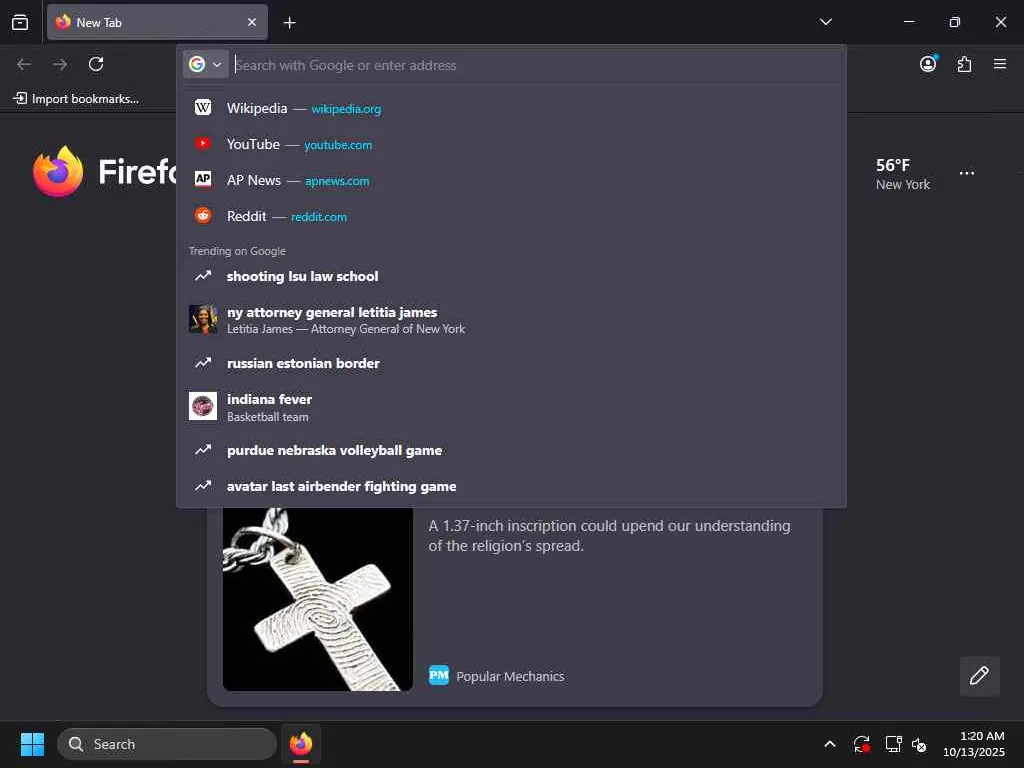Click the Firefox logo on new tab page
Image resolution: width=1024 pixels, height=768 pixels.
[58, 171]
